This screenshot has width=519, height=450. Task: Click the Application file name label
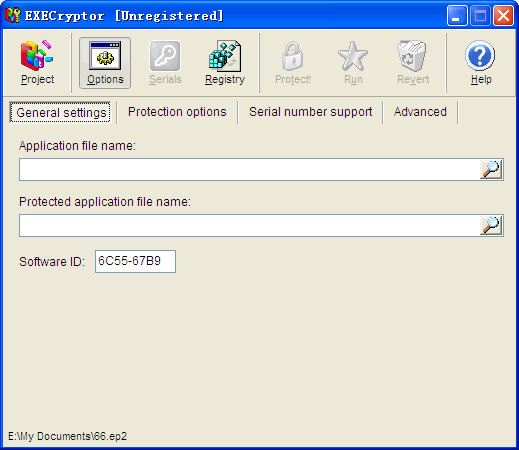(x=77, y=146)
